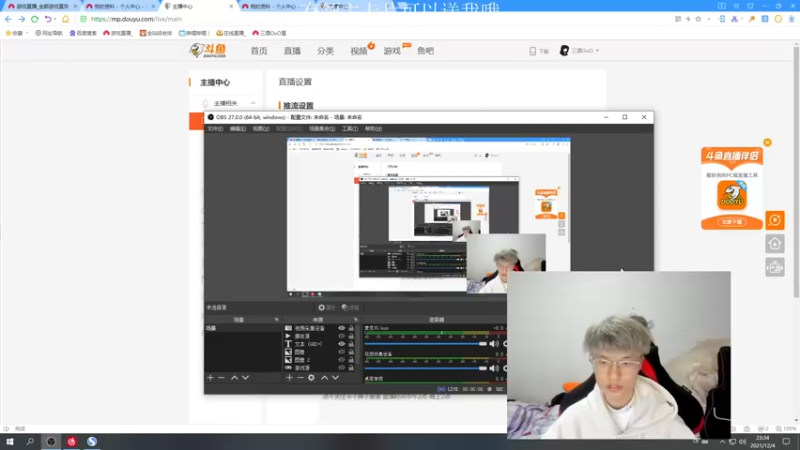Click the browser scissors screenshot icon
The width and height of the screenshot is (800, 450).
[x=734, y=19]
